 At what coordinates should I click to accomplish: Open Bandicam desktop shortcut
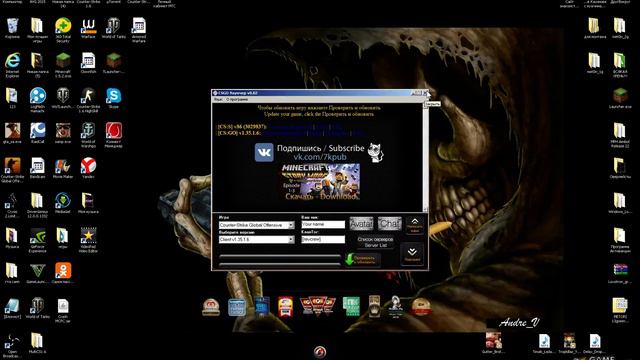38,168
